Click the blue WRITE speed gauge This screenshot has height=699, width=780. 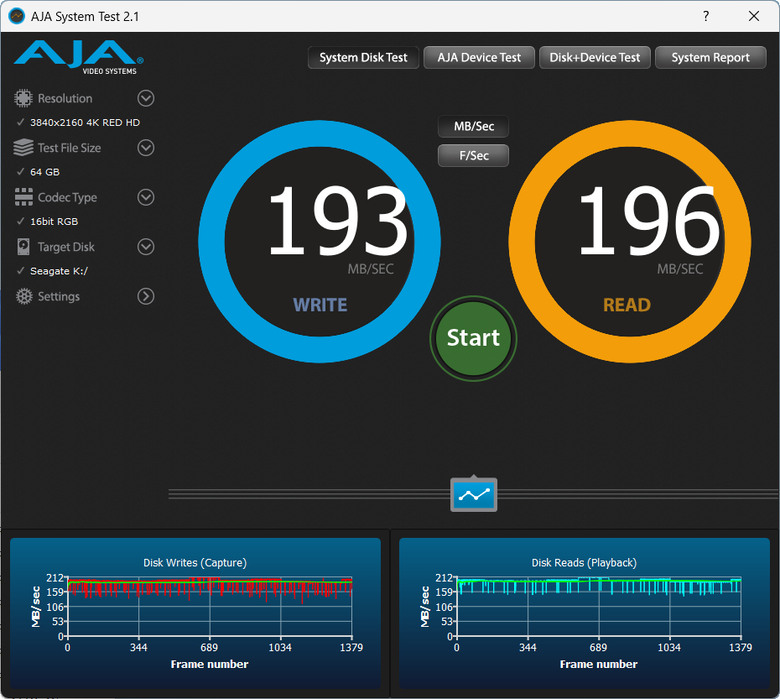point(319,242)
